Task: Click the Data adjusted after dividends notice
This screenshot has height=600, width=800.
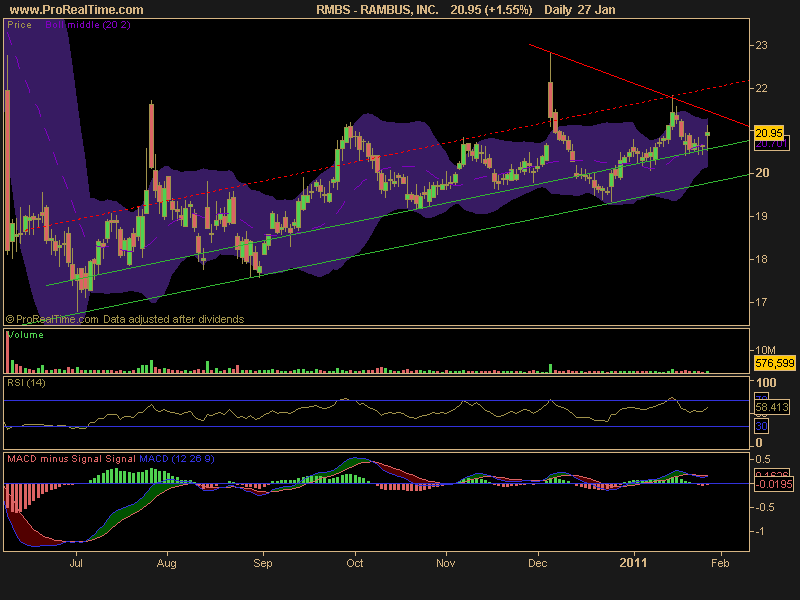Action: pyautogui.click(x=173, y=319)
